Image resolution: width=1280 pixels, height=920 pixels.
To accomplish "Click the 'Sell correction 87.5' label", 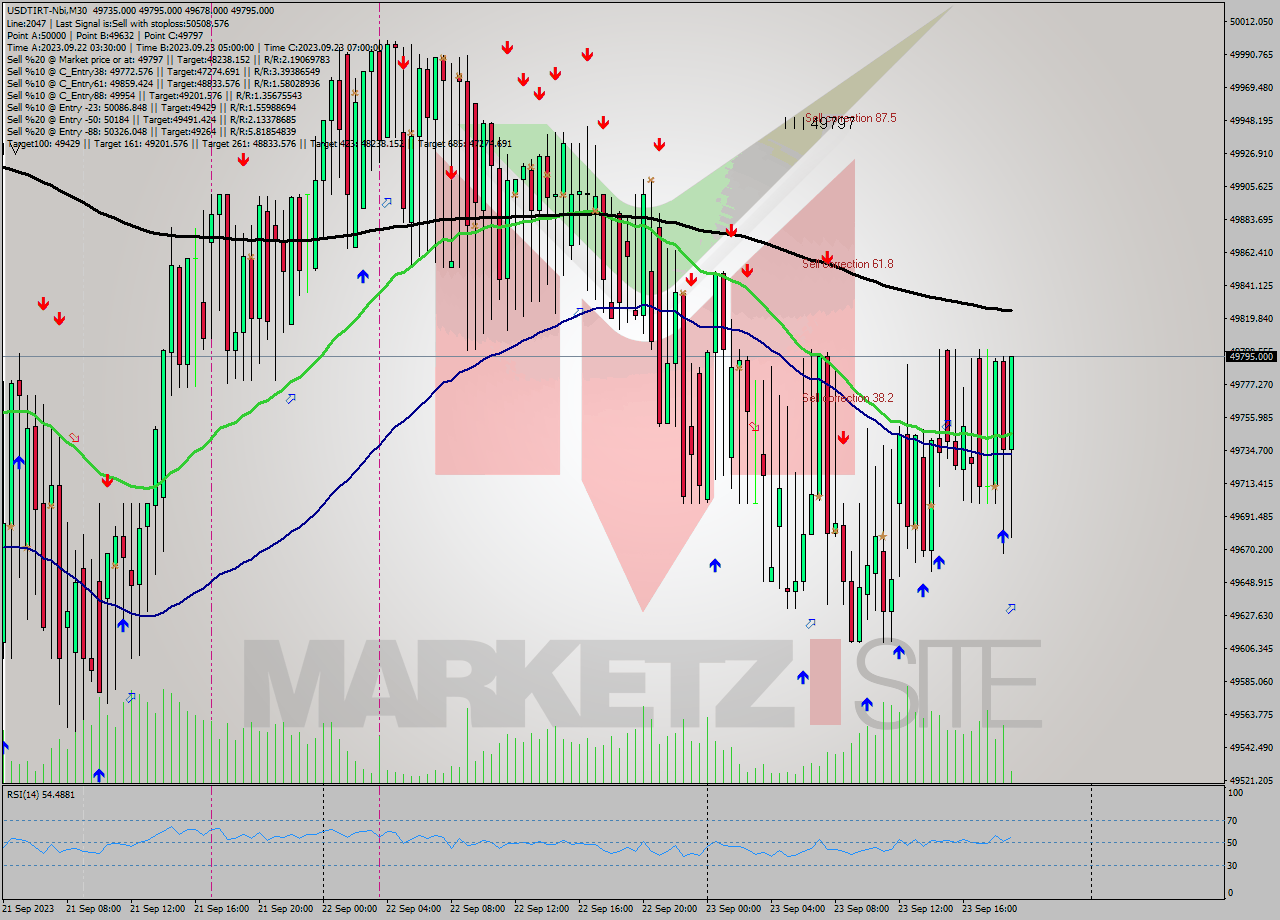I will pos(850,118).
